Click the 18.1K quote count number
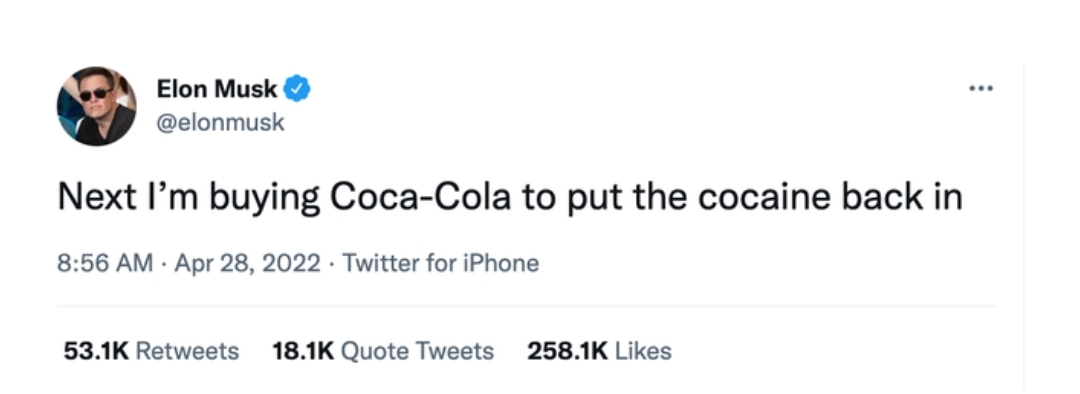Viewport: 1080px width, 394px height. (x=303, y=351)
